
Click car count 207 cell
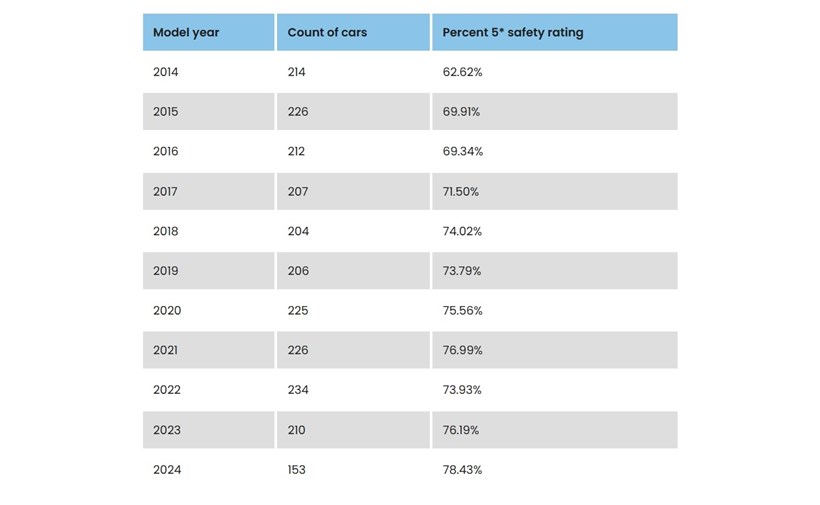(x=298, y=191)
